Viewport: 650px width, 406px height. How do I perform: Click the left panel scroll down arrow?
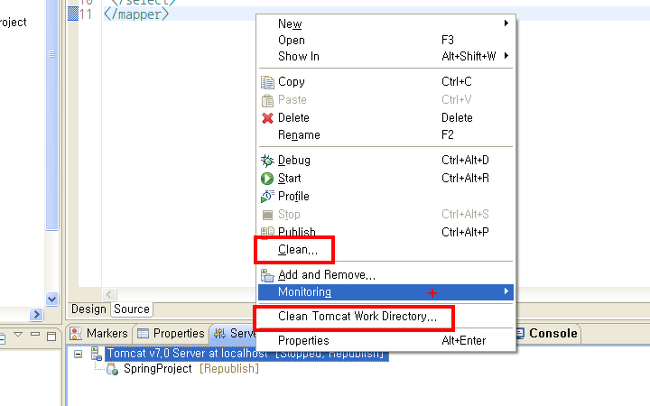click(x=52, y=299)
